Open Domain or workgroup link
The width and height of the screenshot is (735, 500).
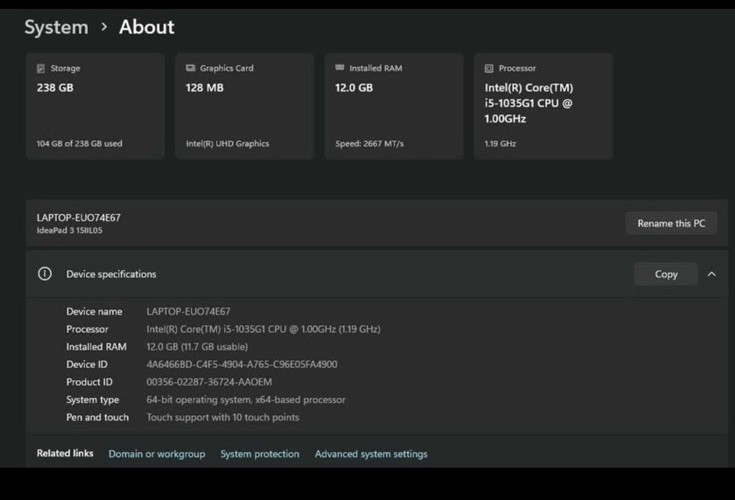point(157,454)
